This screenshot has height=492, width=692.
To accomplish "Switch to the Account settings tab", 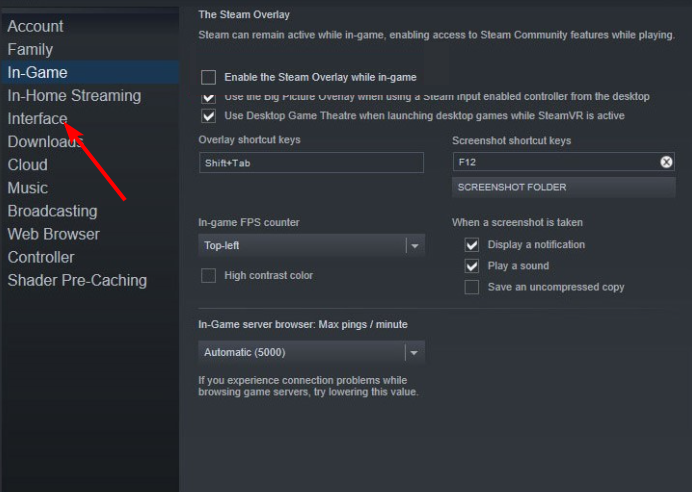I will coord(35,26).
